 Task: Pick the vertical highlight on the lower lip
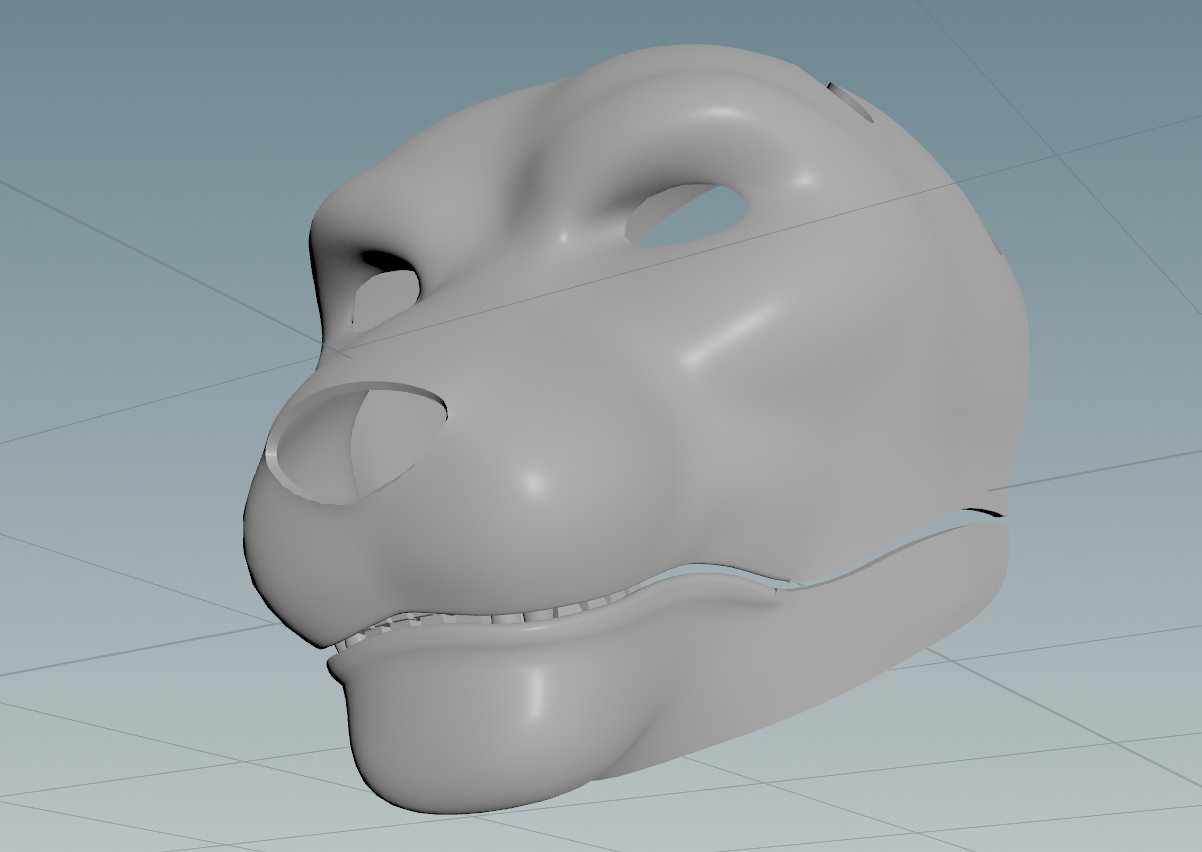(x=537, y=695)
